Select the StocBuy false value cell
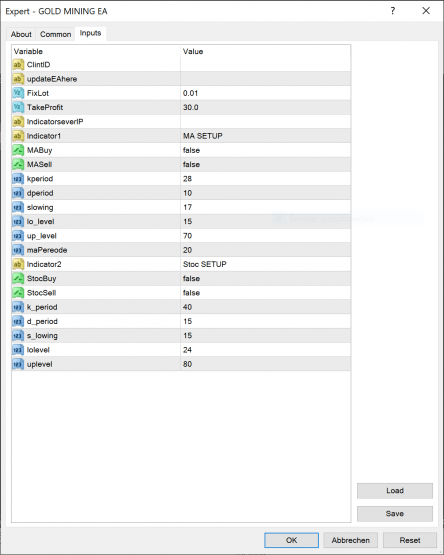This screenshot has width=444, height=555. click(266, 279)
